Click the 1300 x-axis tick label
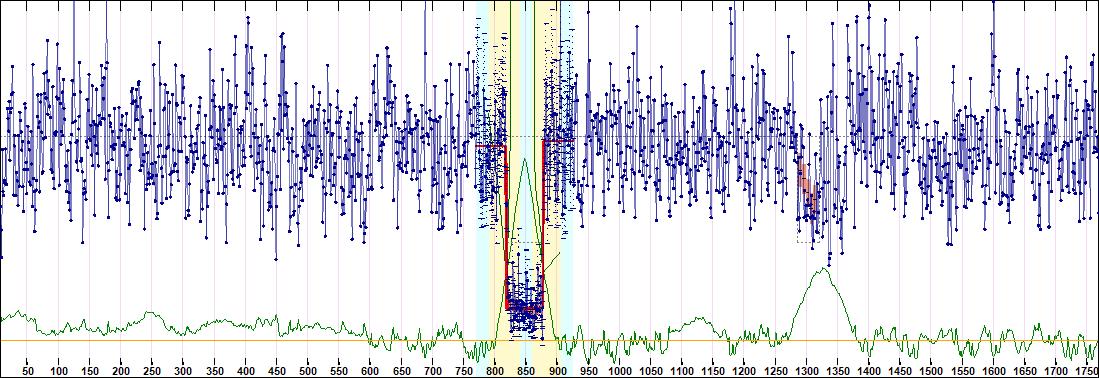Image resolution: width=1099 pixels, height=378 pixels. coord(806,370)
